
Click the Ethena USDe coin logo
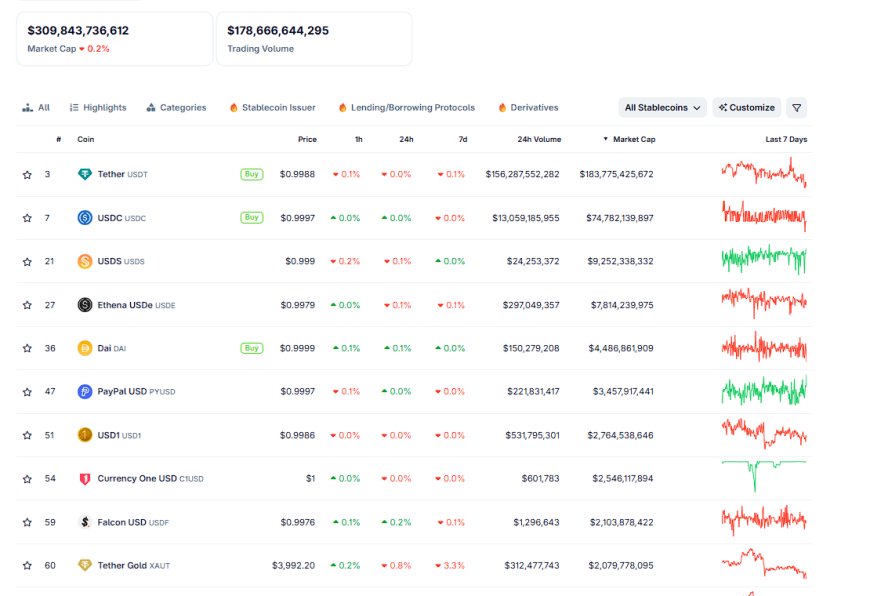(x=84, y=305)
